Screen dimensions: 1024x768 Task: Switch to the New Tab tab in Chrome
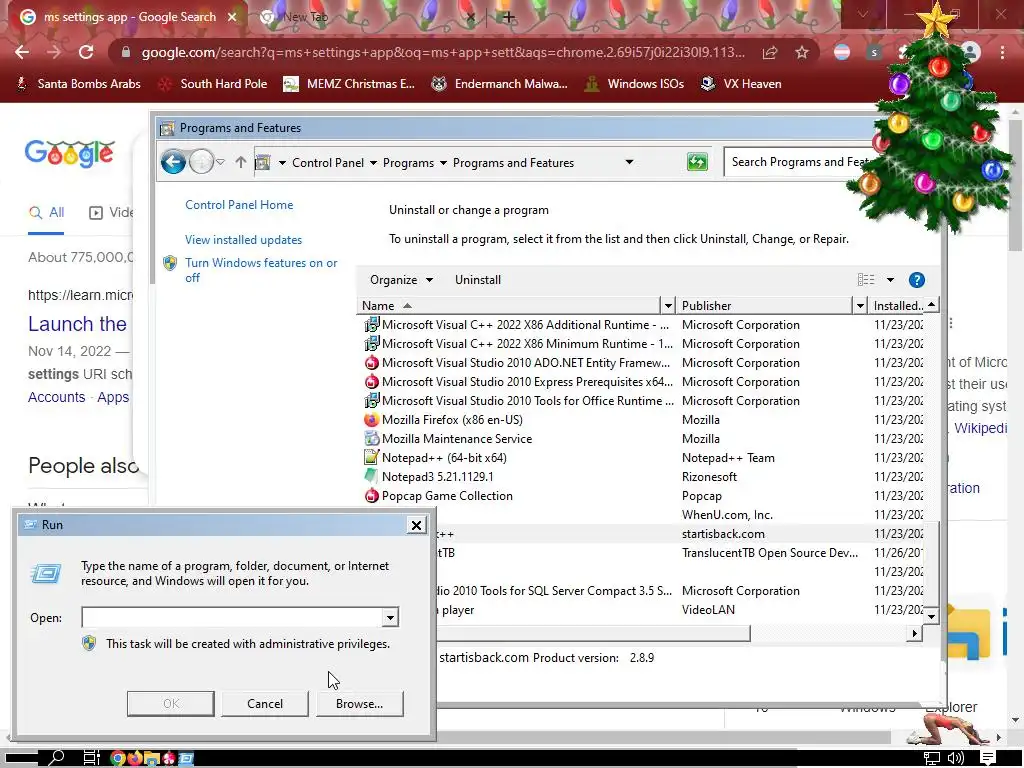368,17
